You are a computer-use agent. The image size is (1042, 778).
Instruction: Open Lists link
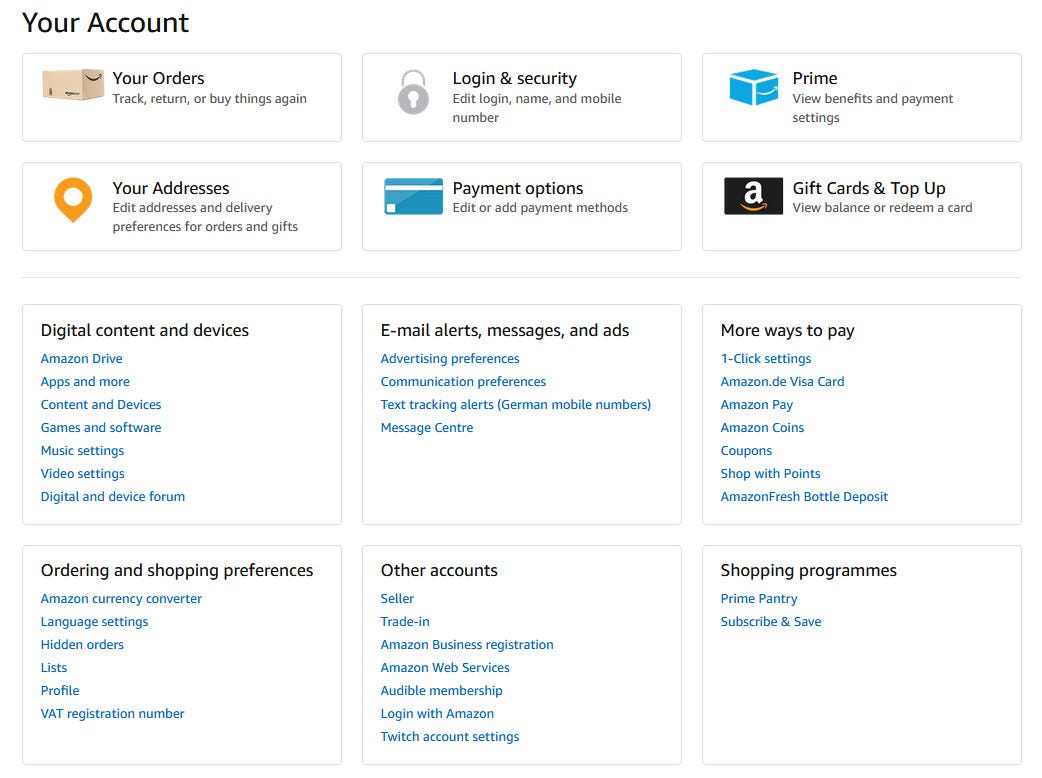click(54, 668)
